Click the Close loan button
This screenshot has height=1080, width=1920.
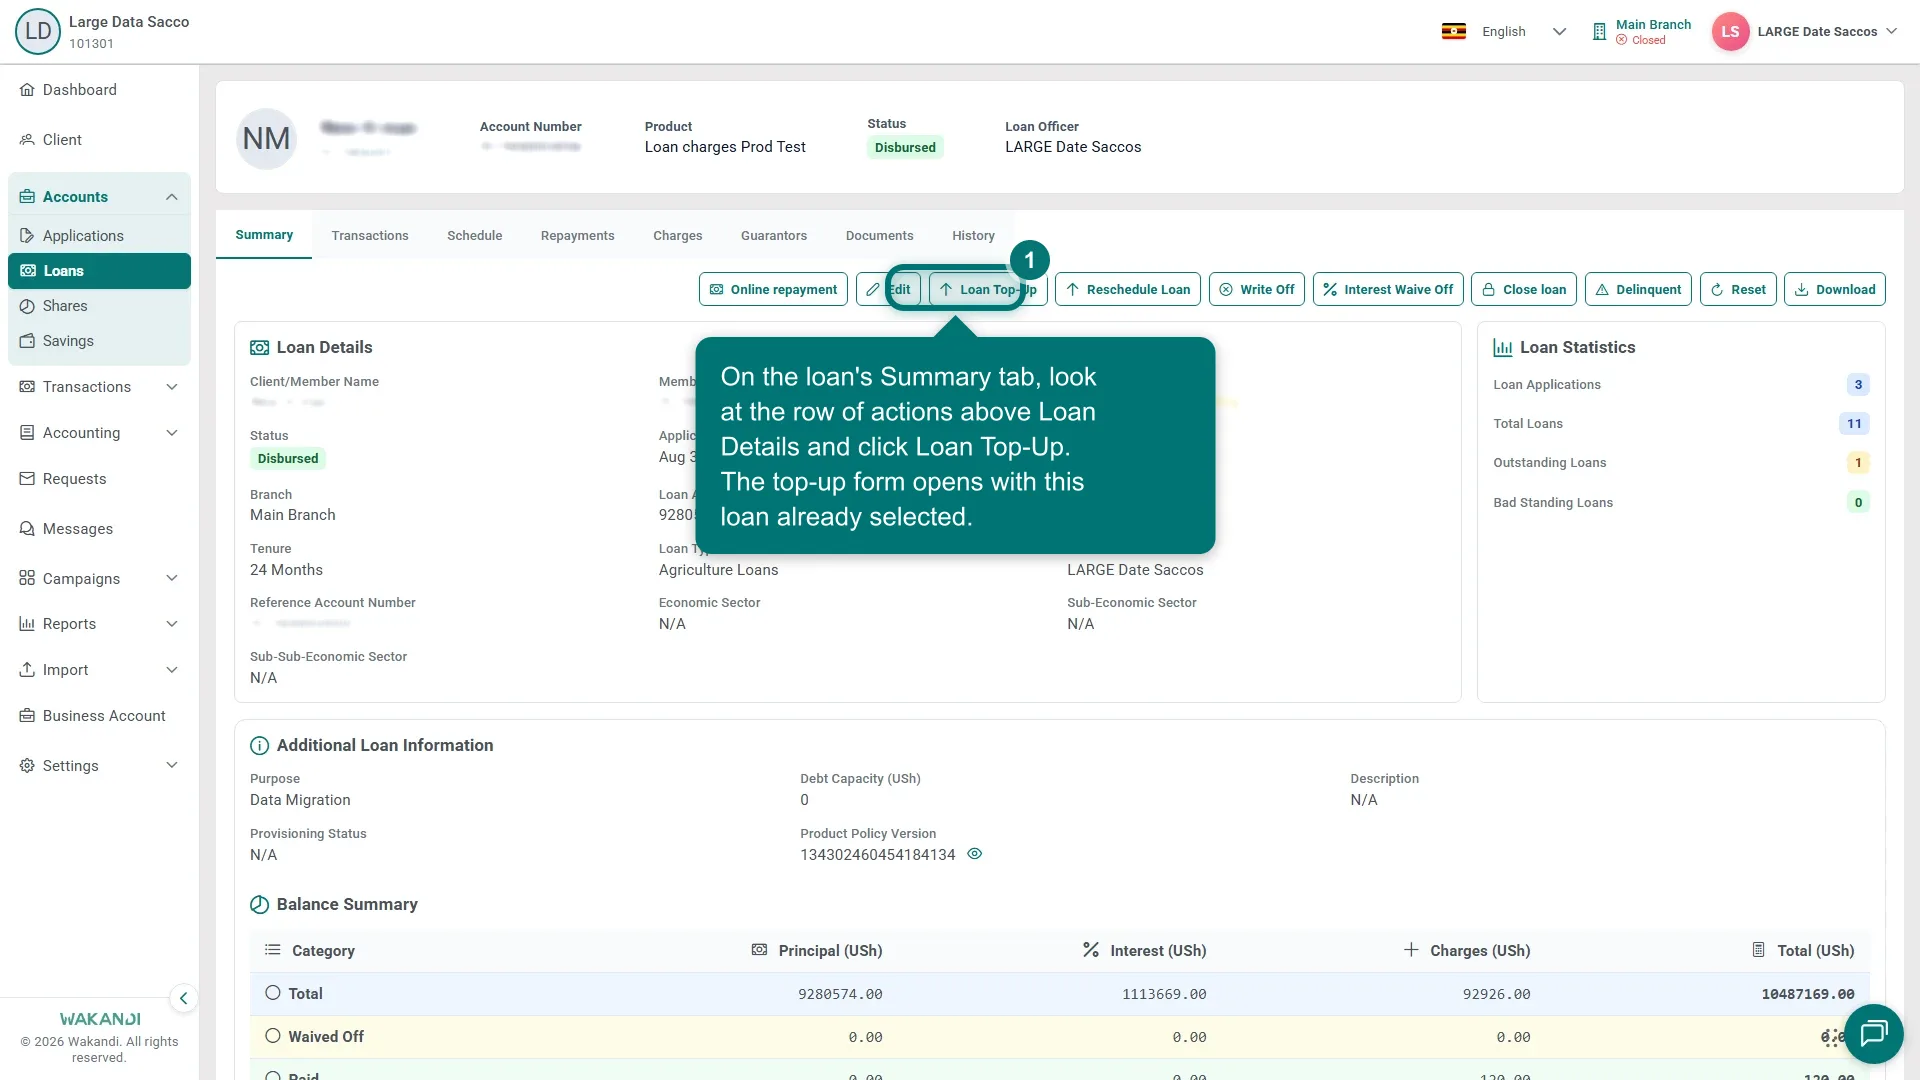pos(1524,290)
